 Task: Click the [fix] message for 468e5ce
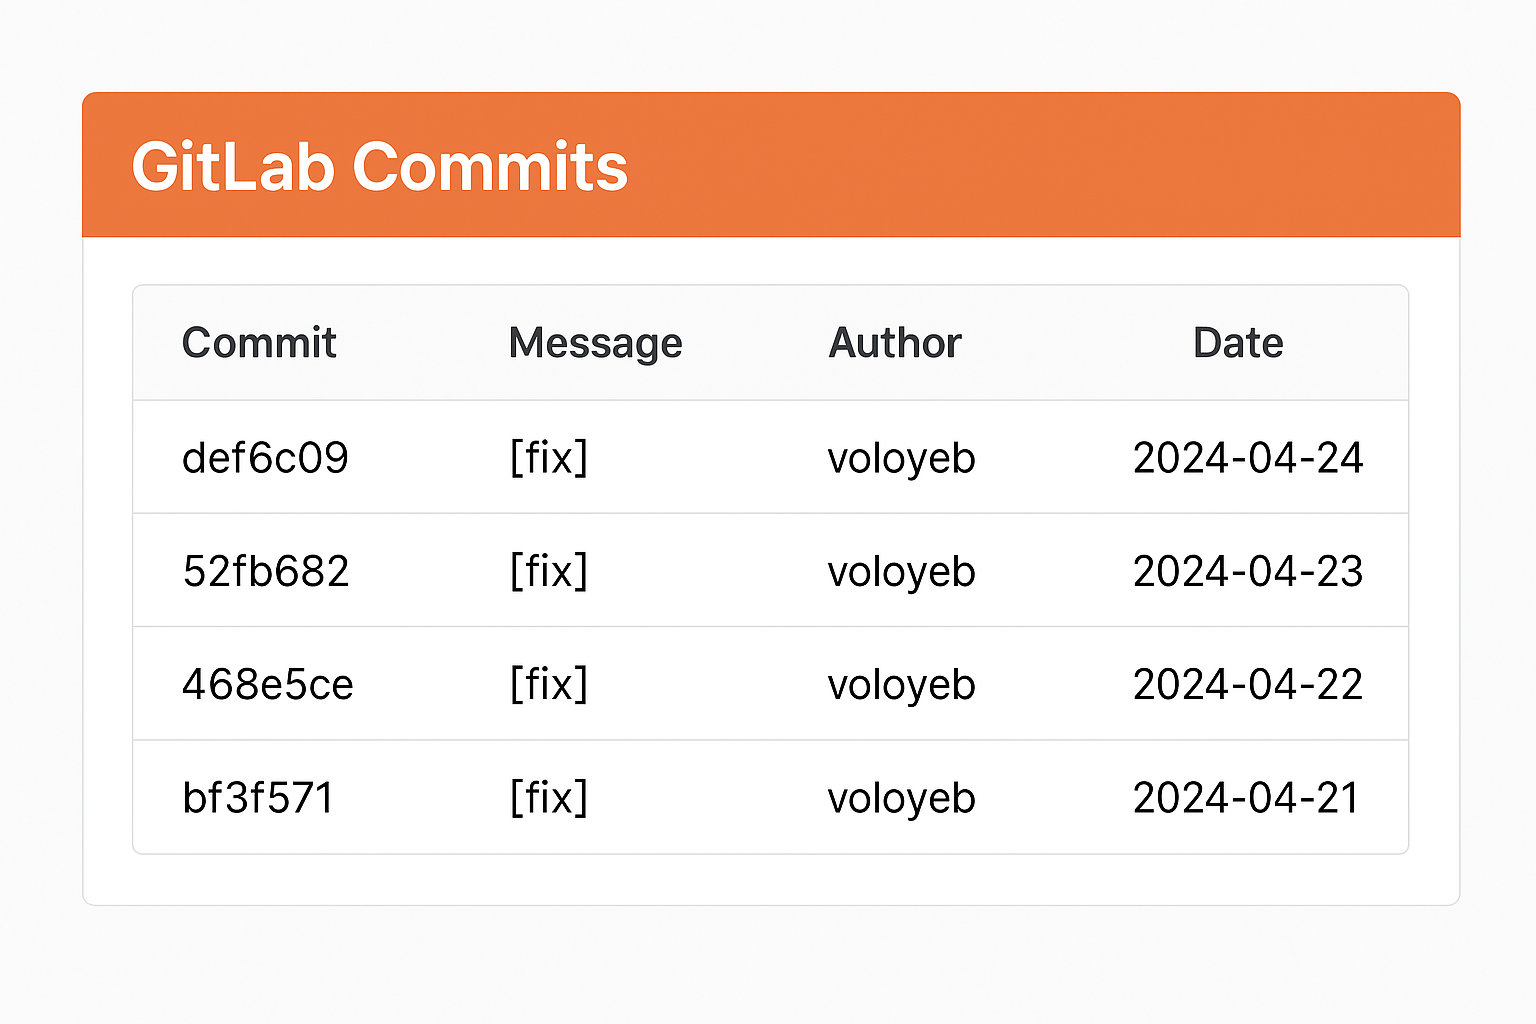click(549, 685)
